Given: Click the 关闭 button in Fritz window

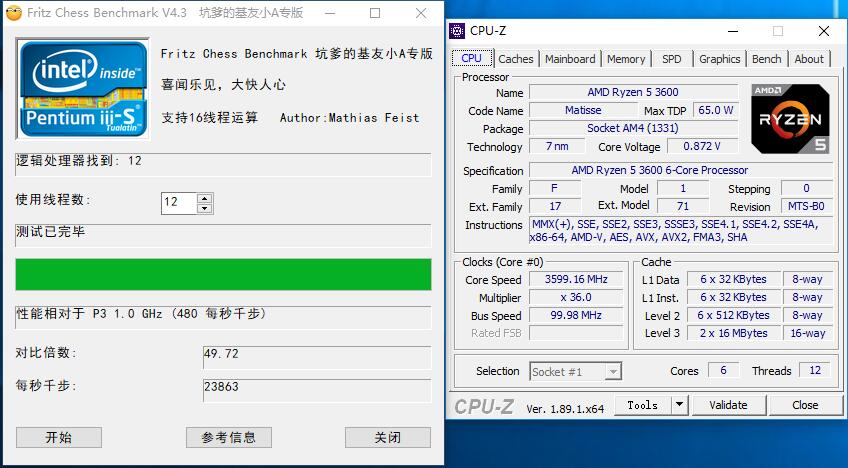Looking at the screenshot, I should (x=388, y=437).
